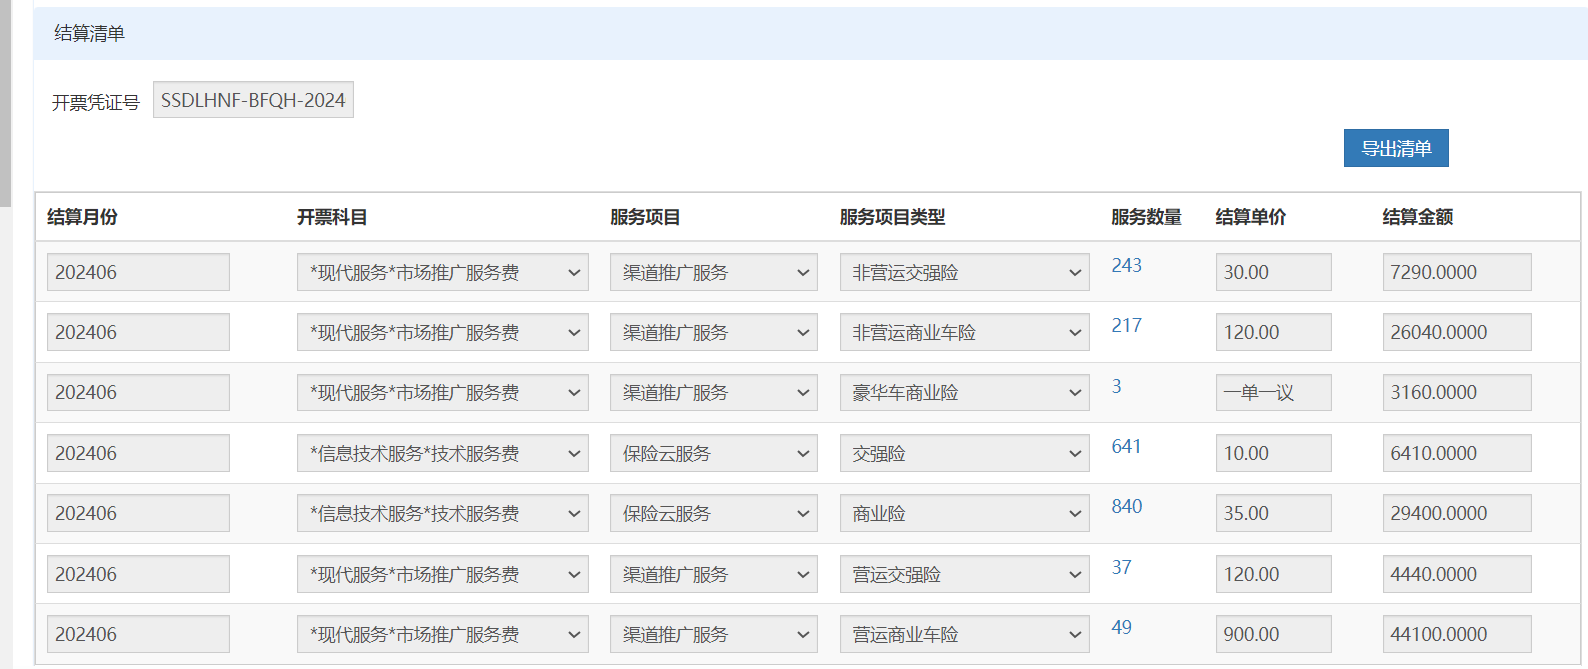Click unit price field 10.00
This screenshot has height=669, width=1588.
tap(1273, 453)
